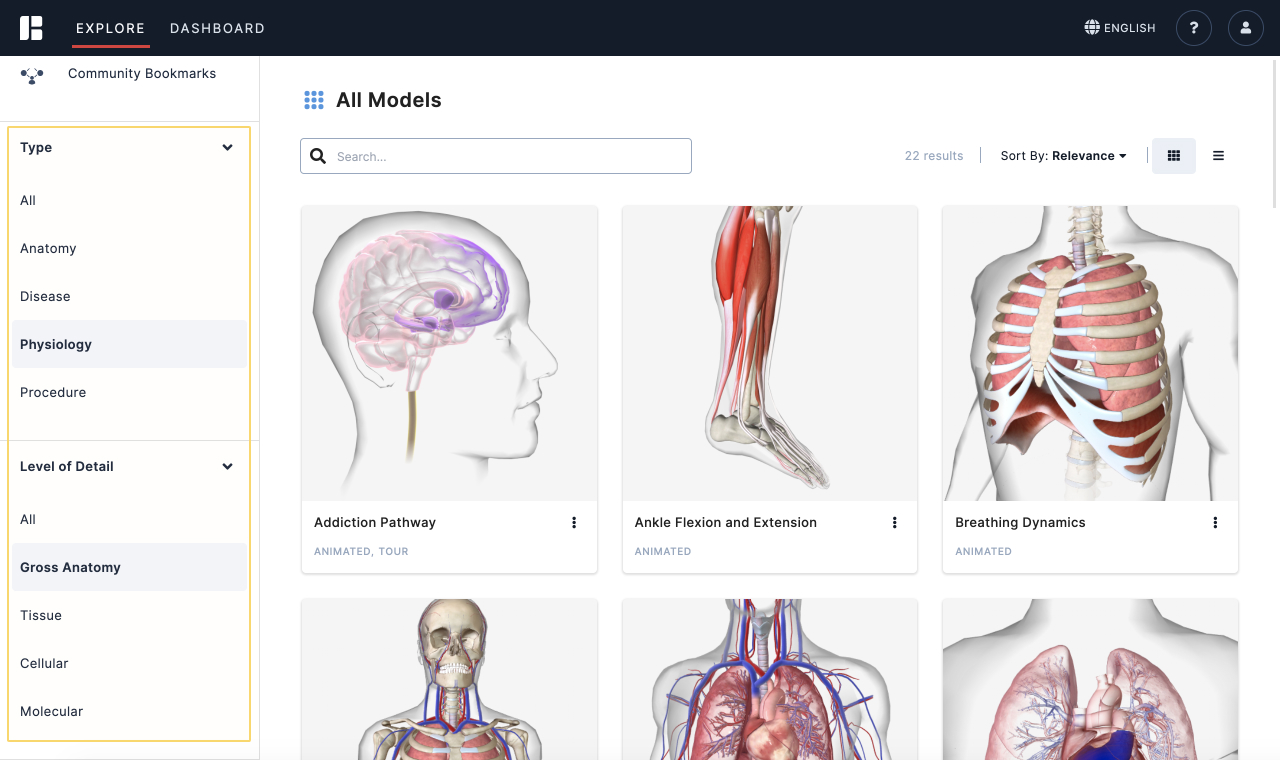1280x760 pixels.
Task: Switch to list view
Action: [x=1218, y=156]
